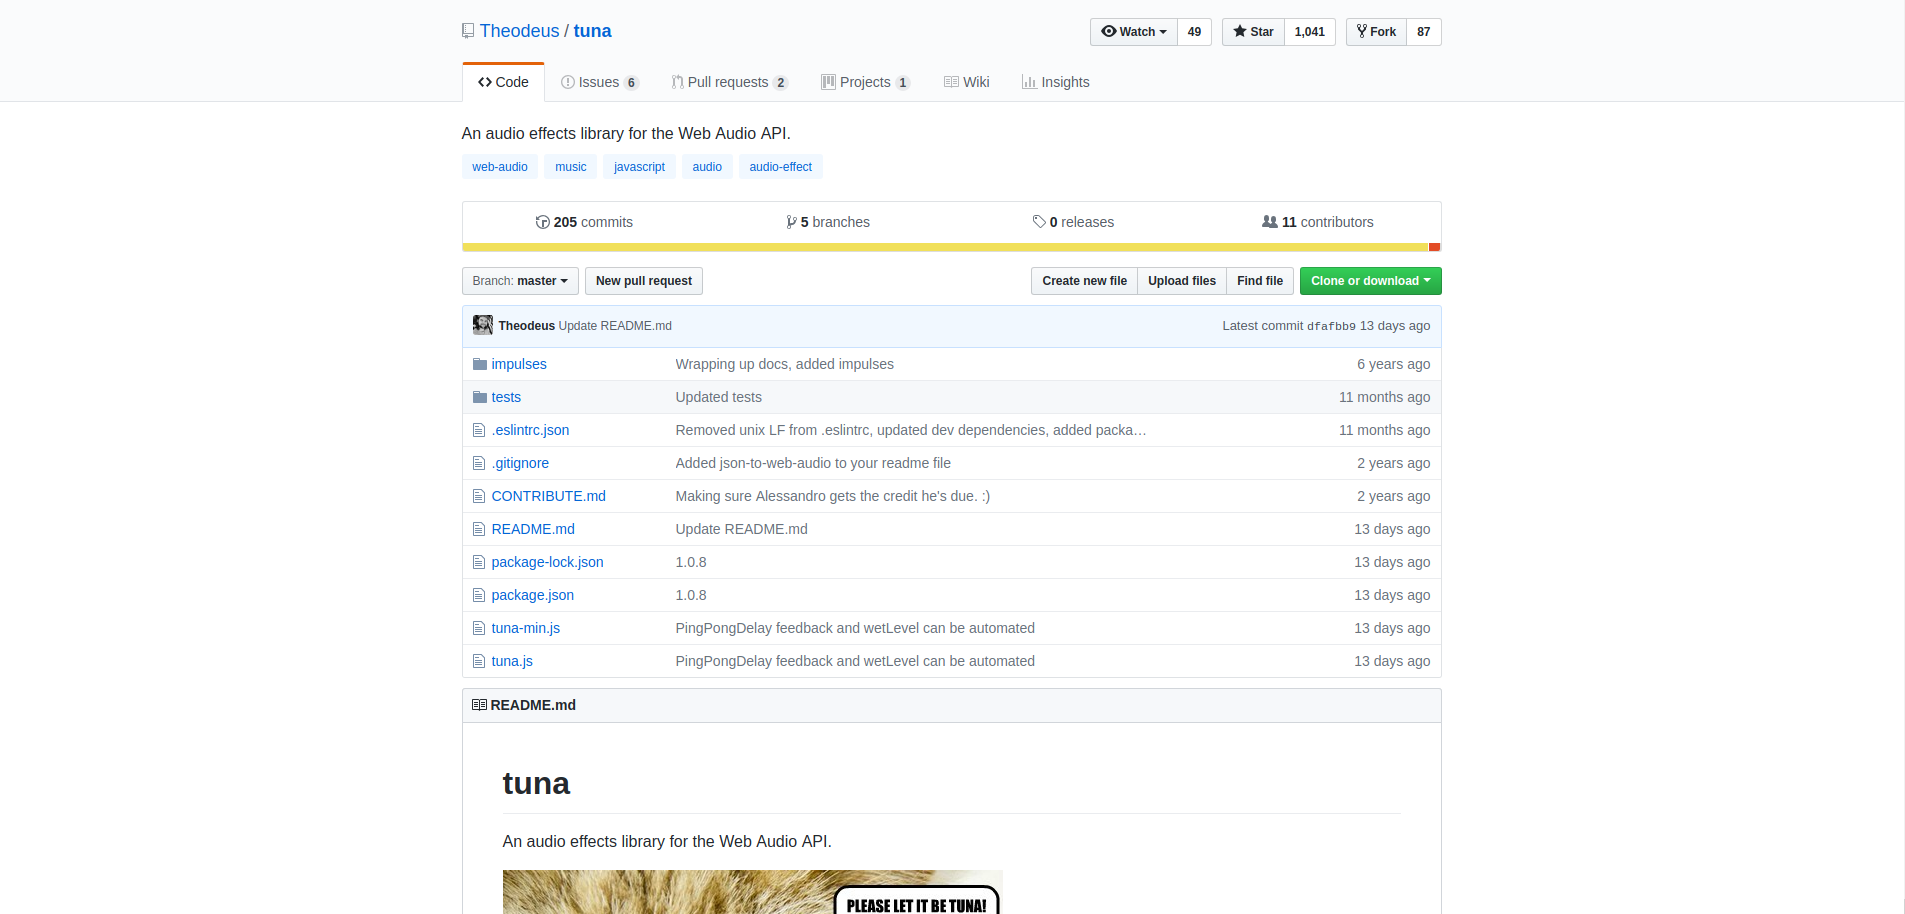Star the tuna repository

[x=1253, y=32]
